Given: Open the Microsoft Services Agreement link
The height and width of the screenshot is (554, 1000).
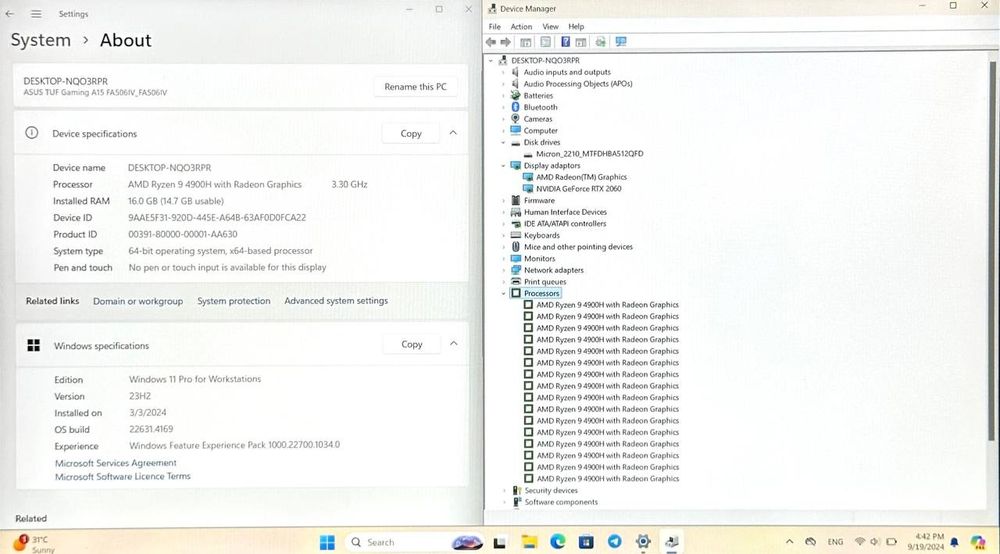Looking at the screenshot, I should point(115,463).
